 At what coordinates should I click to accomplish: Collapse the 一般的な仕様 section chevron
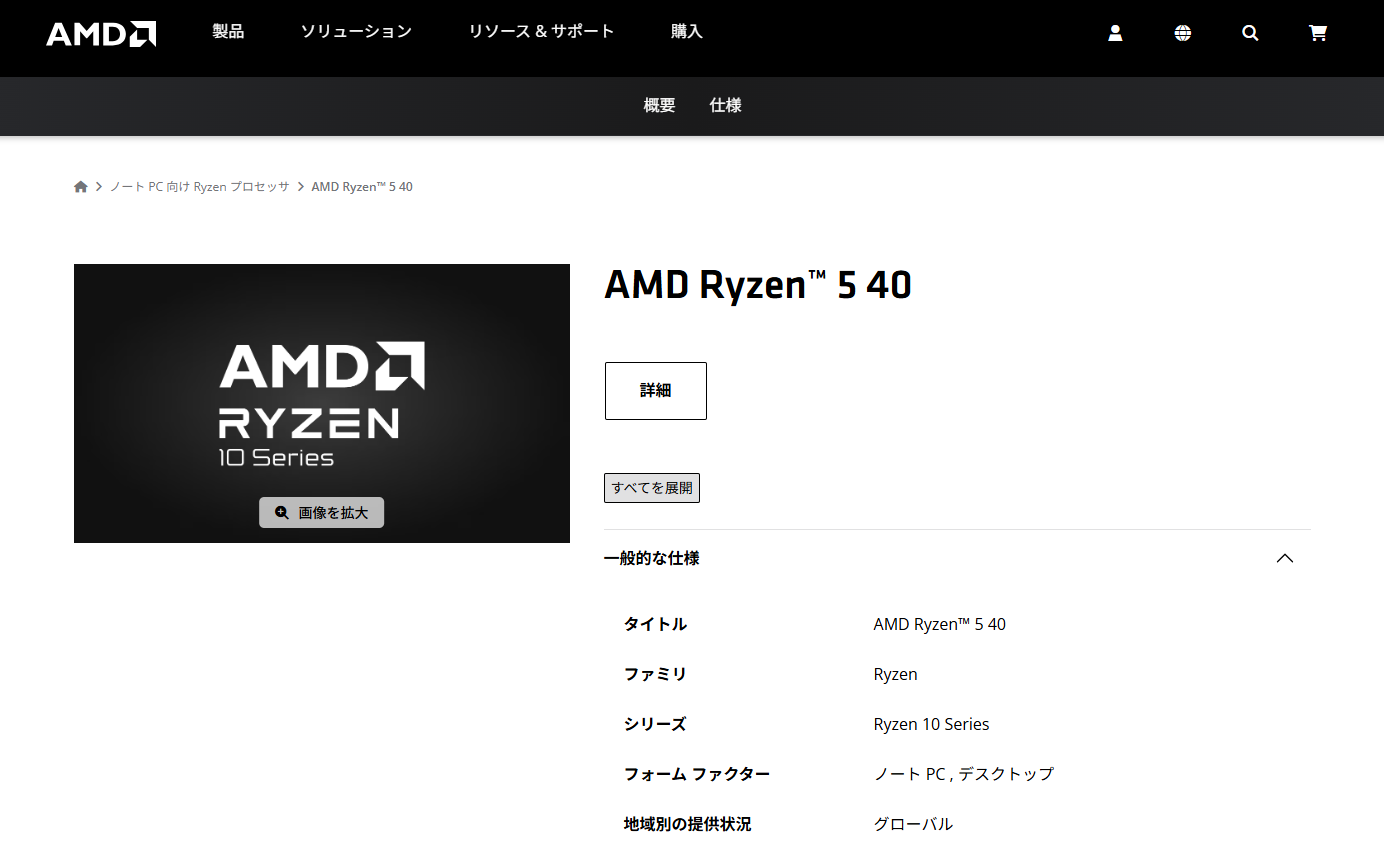pos(1285,558)
